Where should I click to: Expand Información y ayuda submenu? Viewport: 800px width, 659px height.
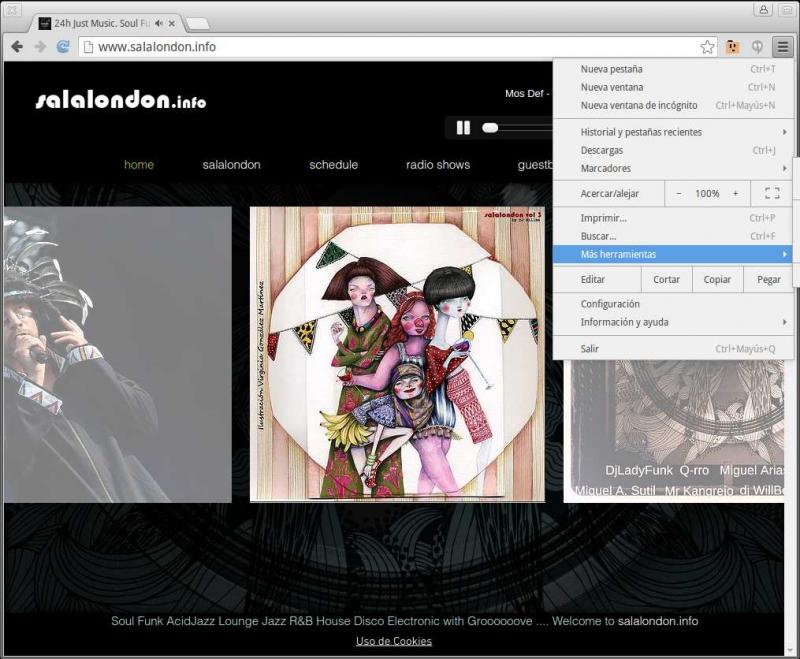point(672,322)
